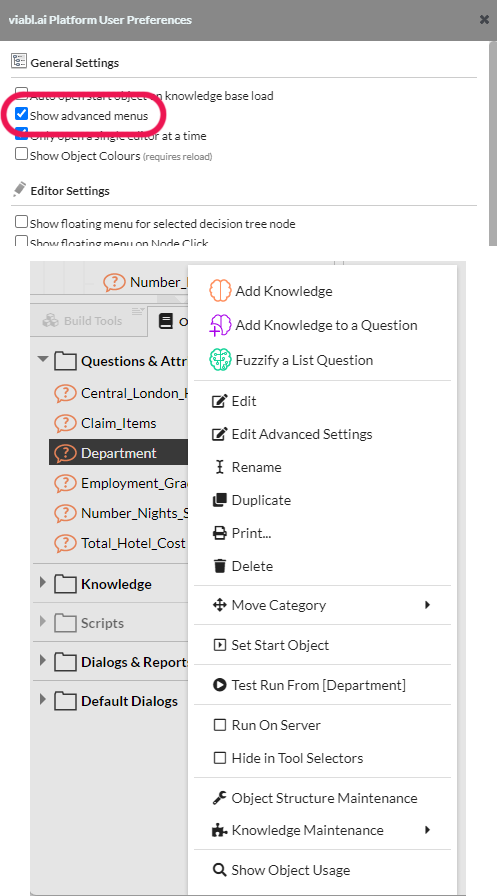The width and height of the screenshot is (497, 896).
Task: Click the question icon beside Department
Action: pyautogui.click(x=66, y=453)
